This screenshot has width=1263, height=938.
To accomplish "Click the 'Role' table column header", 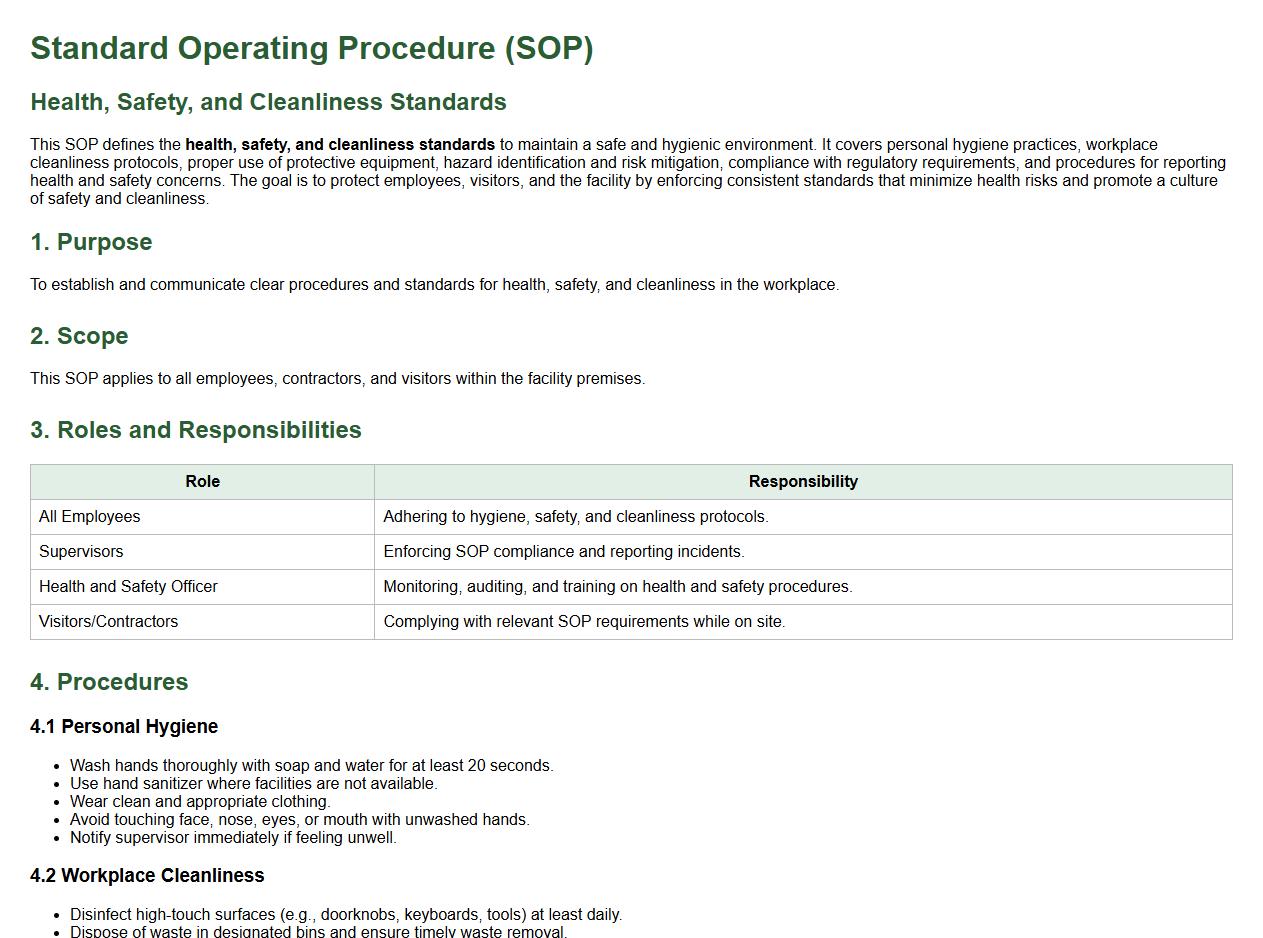I will pyautogui.click(x=202, y=482).
